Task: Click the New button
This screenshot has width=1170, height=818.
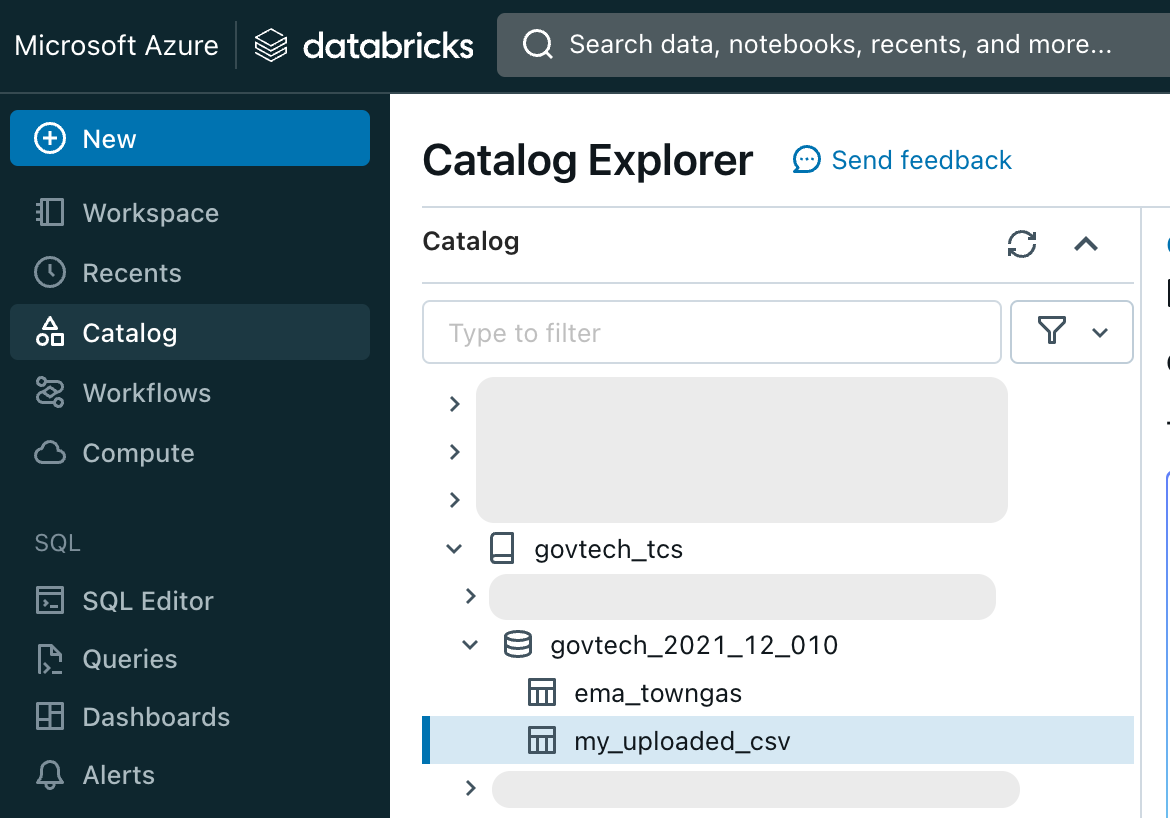Action: coord(190,138)
